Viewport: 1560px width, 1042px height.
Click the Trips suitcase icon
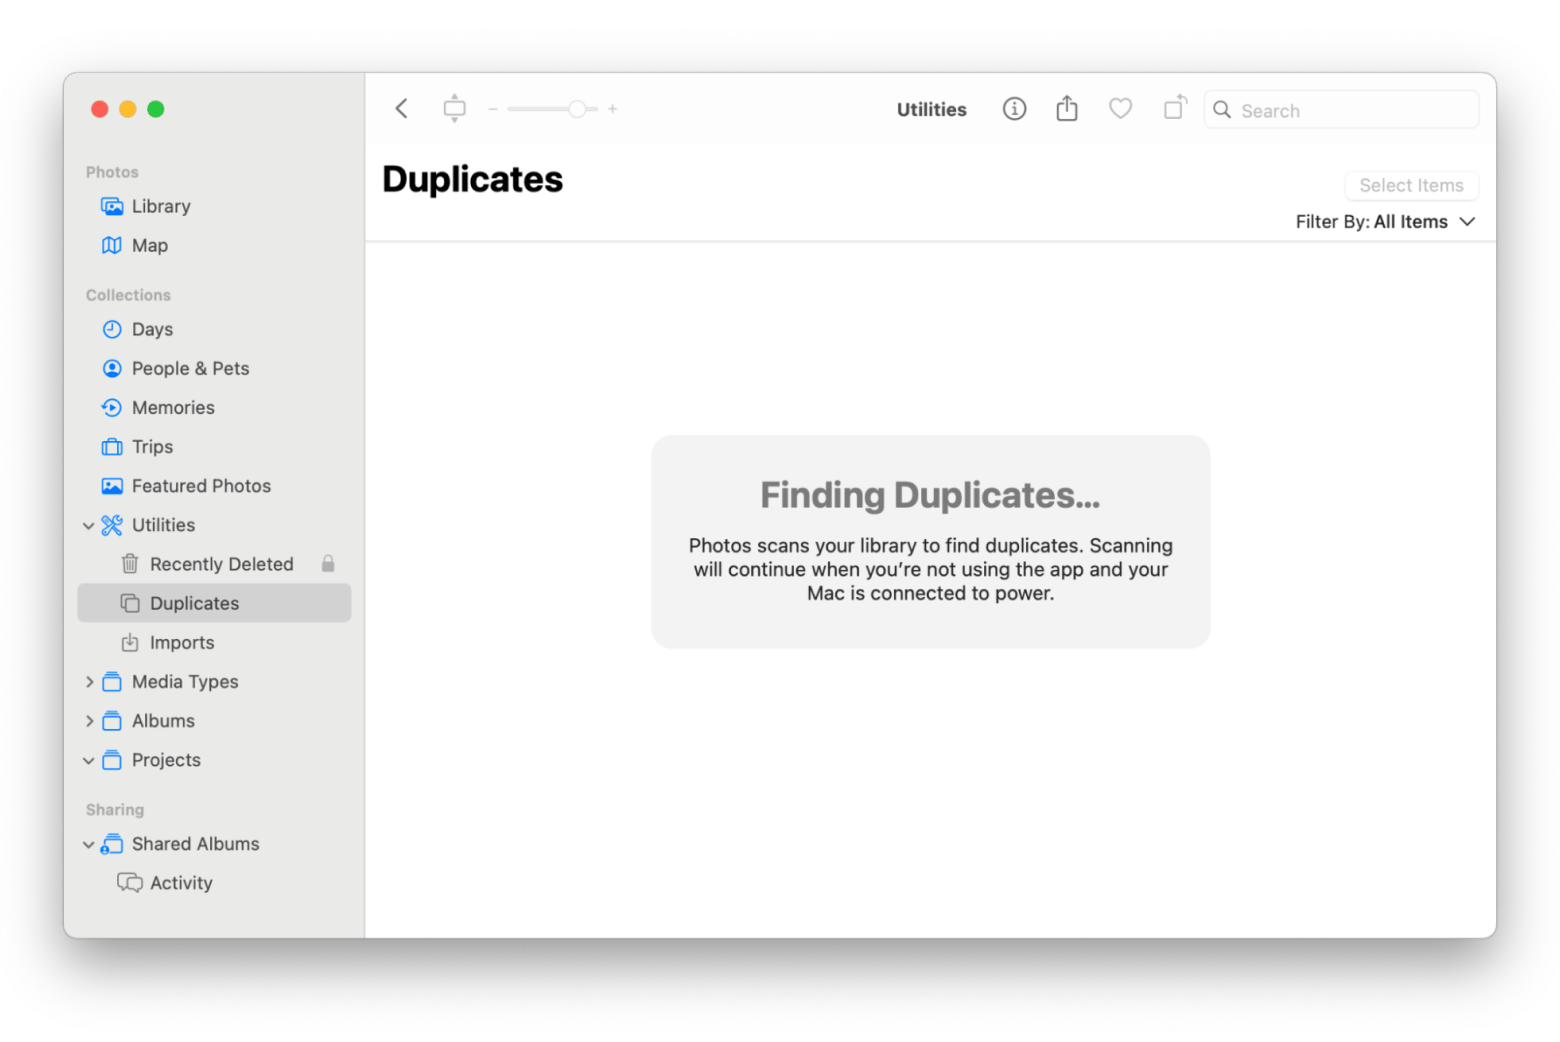(112, 446)
